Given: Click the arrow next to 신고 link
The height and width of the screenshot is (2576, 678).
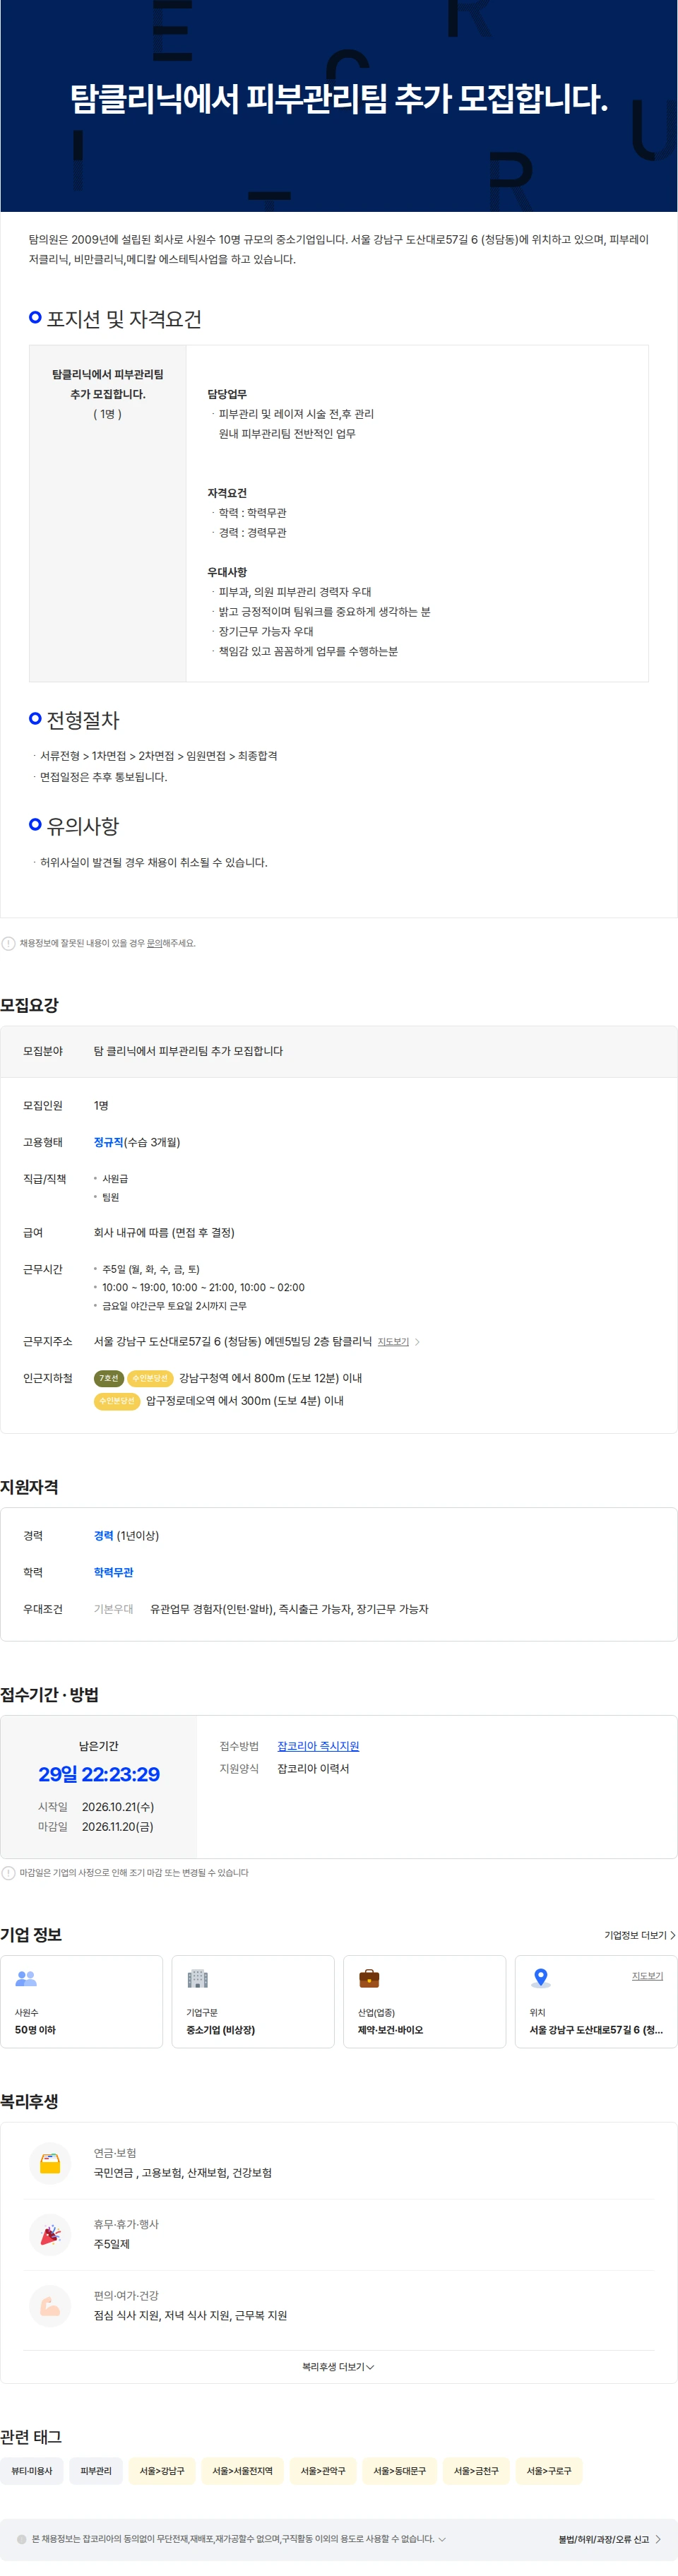Looking at the screenshot, I should tap(658, 2539).
